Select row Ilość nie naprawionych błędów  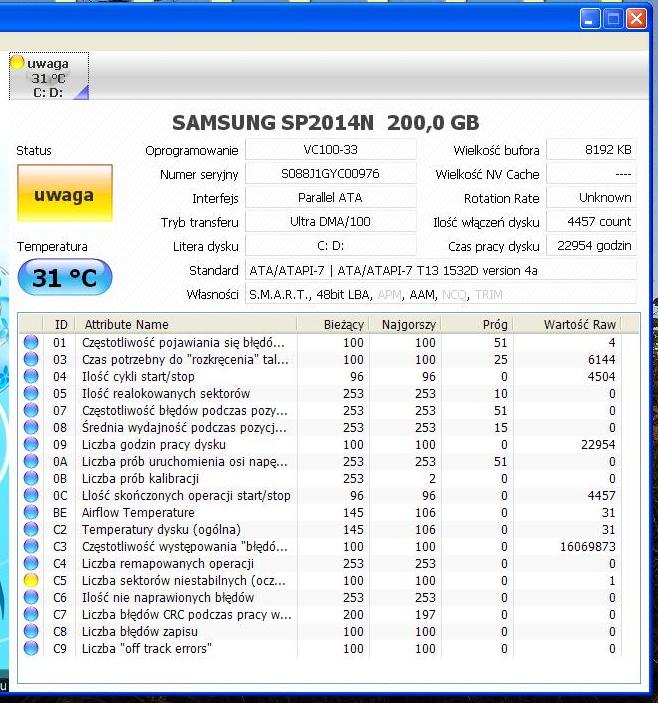pyautogui.click(x=320, y=598)
